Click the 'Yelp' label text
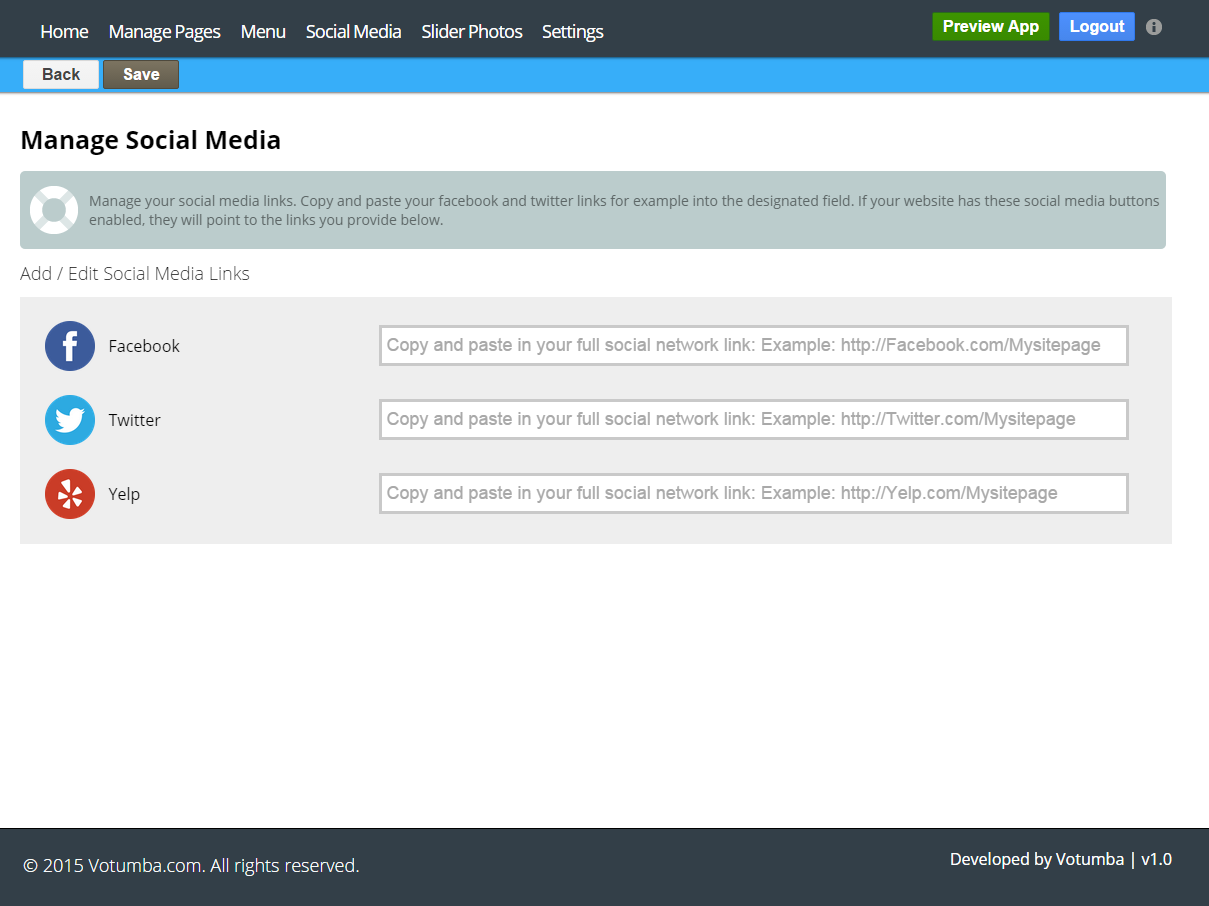This screenshot has width=1209, height=906. pyautogui.click(x=124, y=494)
